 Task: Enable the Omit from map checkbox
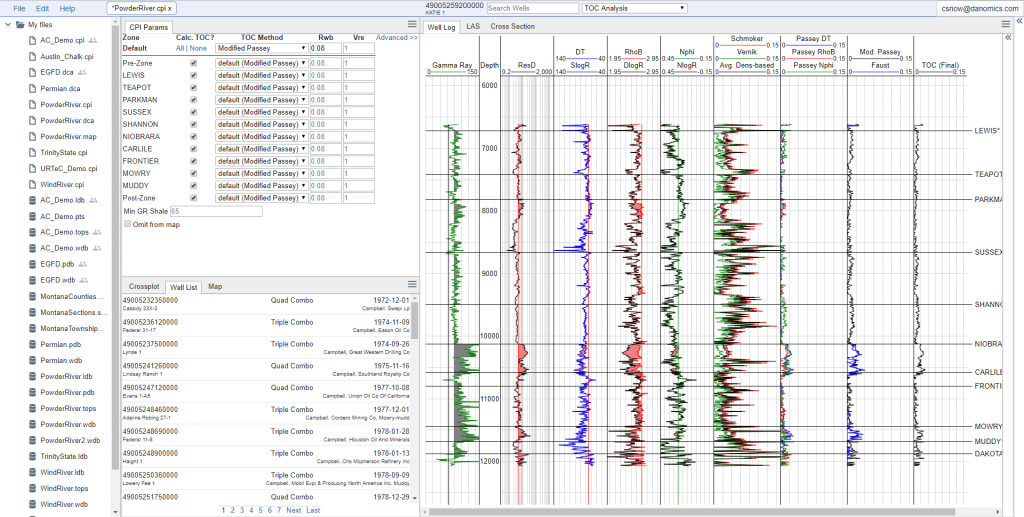(x=127, y=225)
